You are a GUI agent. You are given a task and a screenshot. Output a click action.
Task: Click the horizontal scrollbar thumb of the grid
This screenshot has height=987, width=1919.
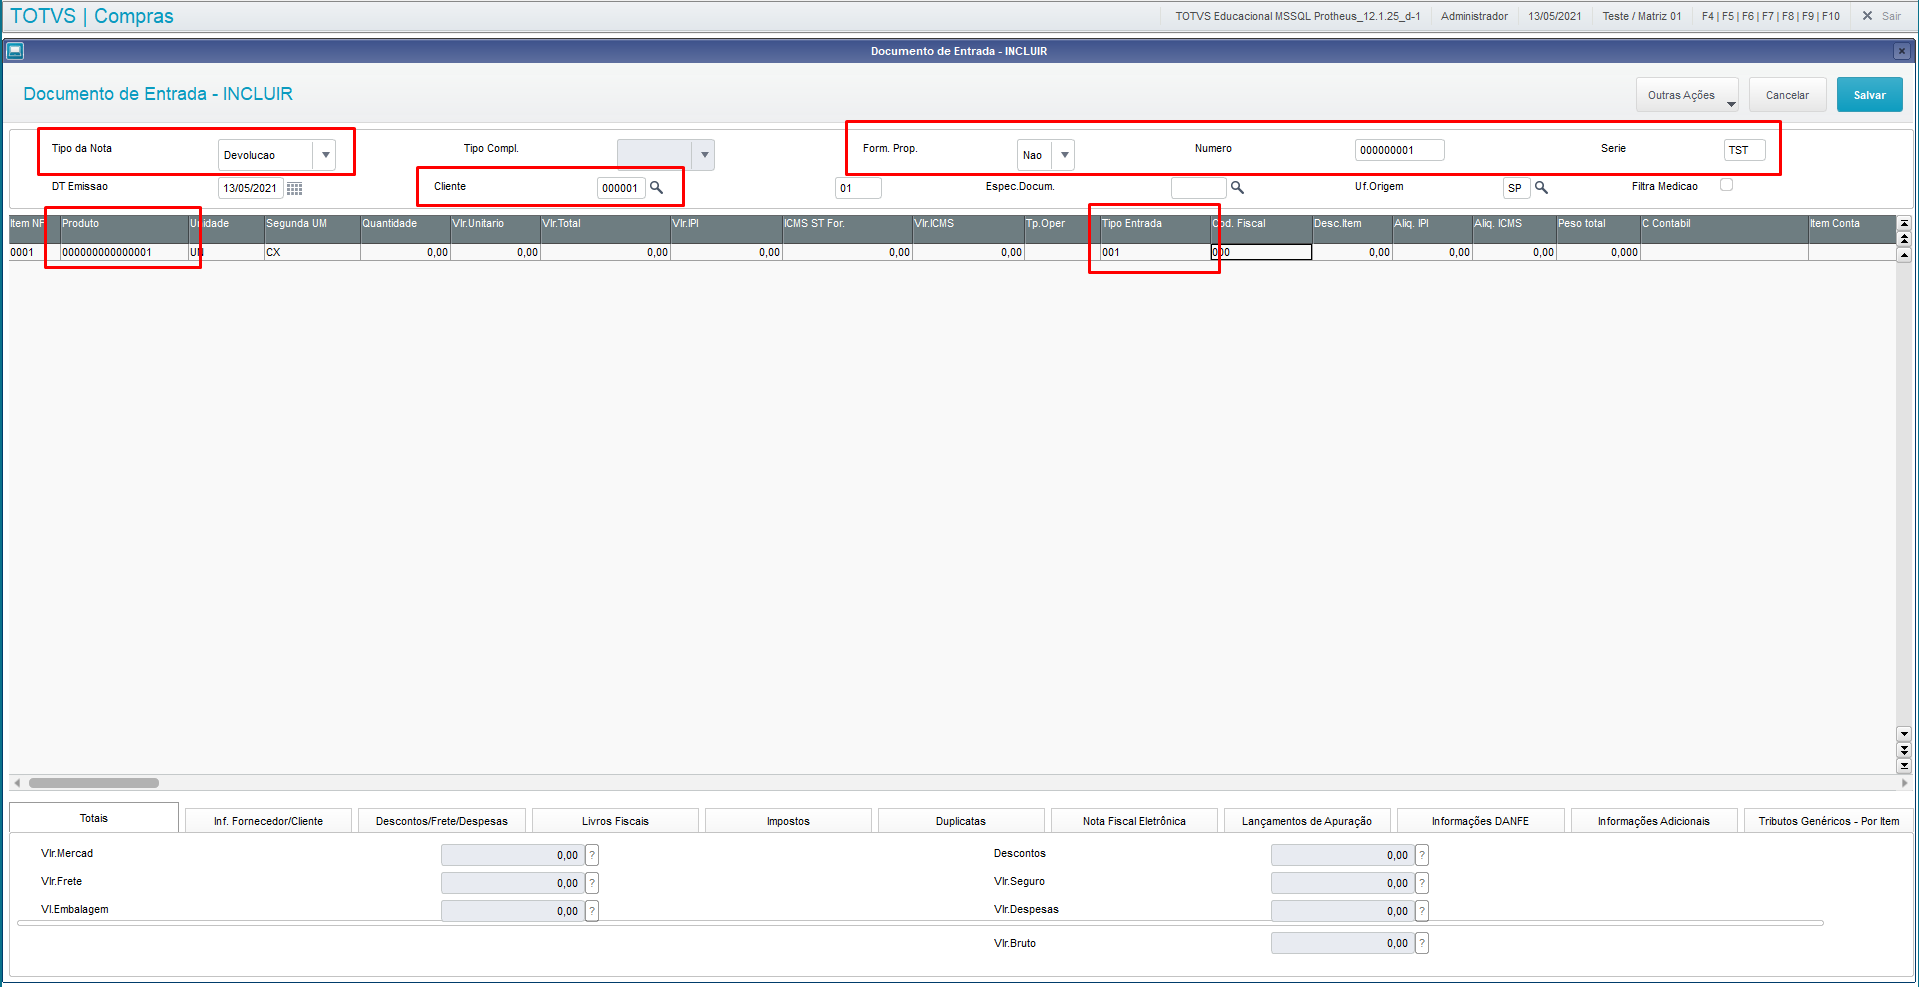[94, 783]
